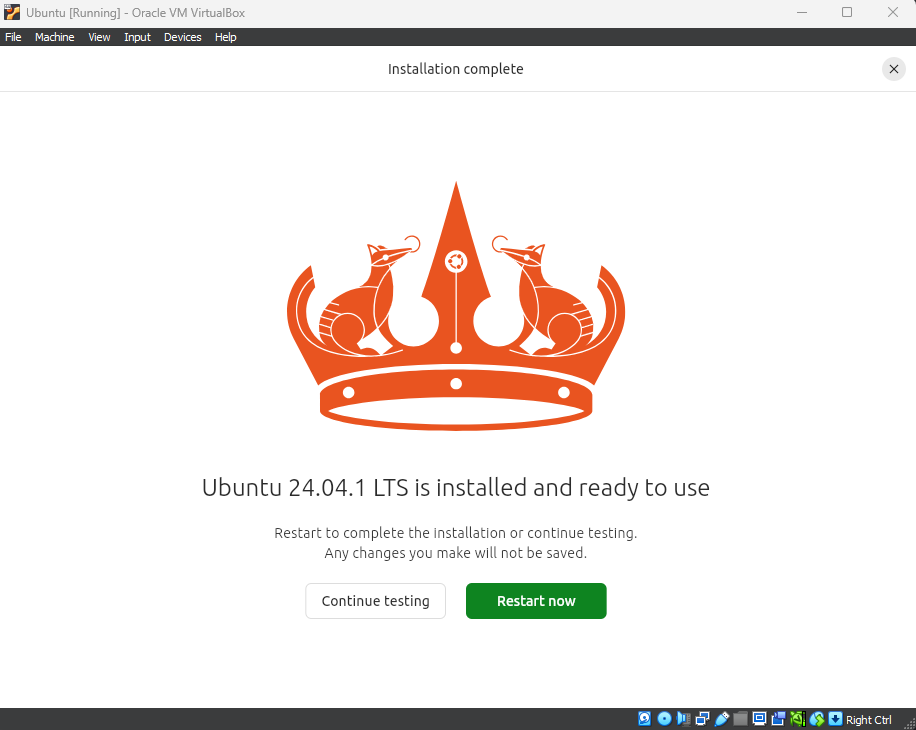The image size is (916, 730).
Task: Open the network adapters status icon
Action: 702,719
